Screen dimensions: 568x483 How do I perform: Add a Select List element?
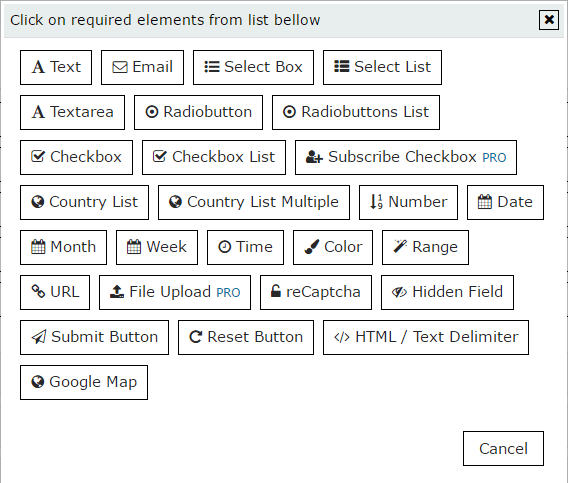[383, 67]
